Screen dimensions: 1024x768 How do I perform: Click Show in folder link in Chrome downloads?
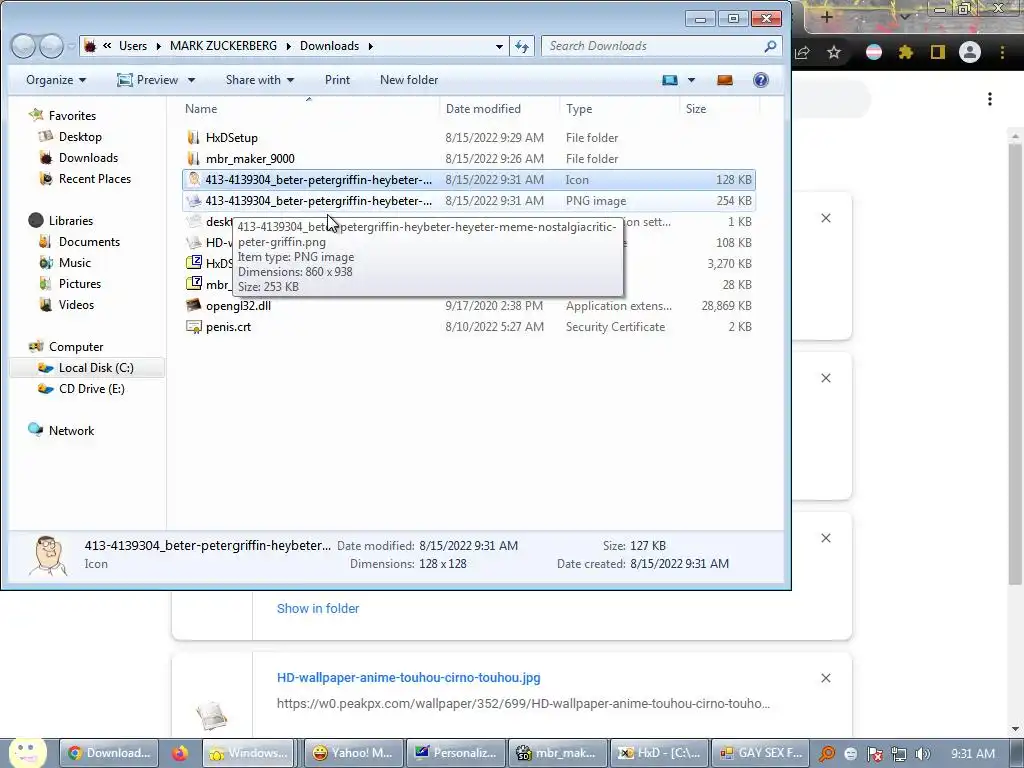[317, 608]
